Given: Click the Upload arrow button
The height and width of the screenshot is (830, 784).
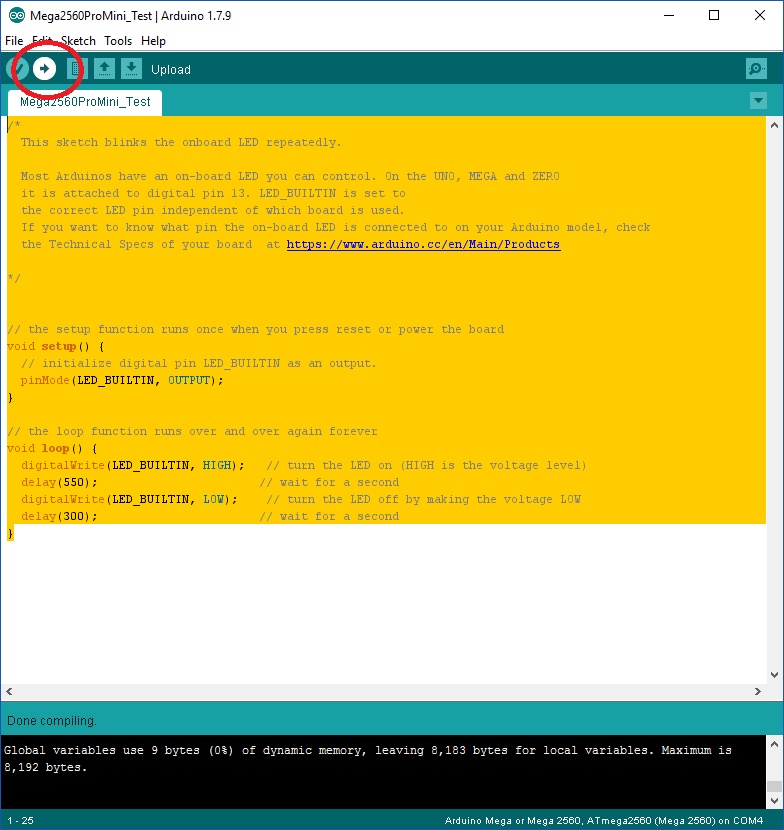Looking at the screenshot, I should tap(44, 68).
